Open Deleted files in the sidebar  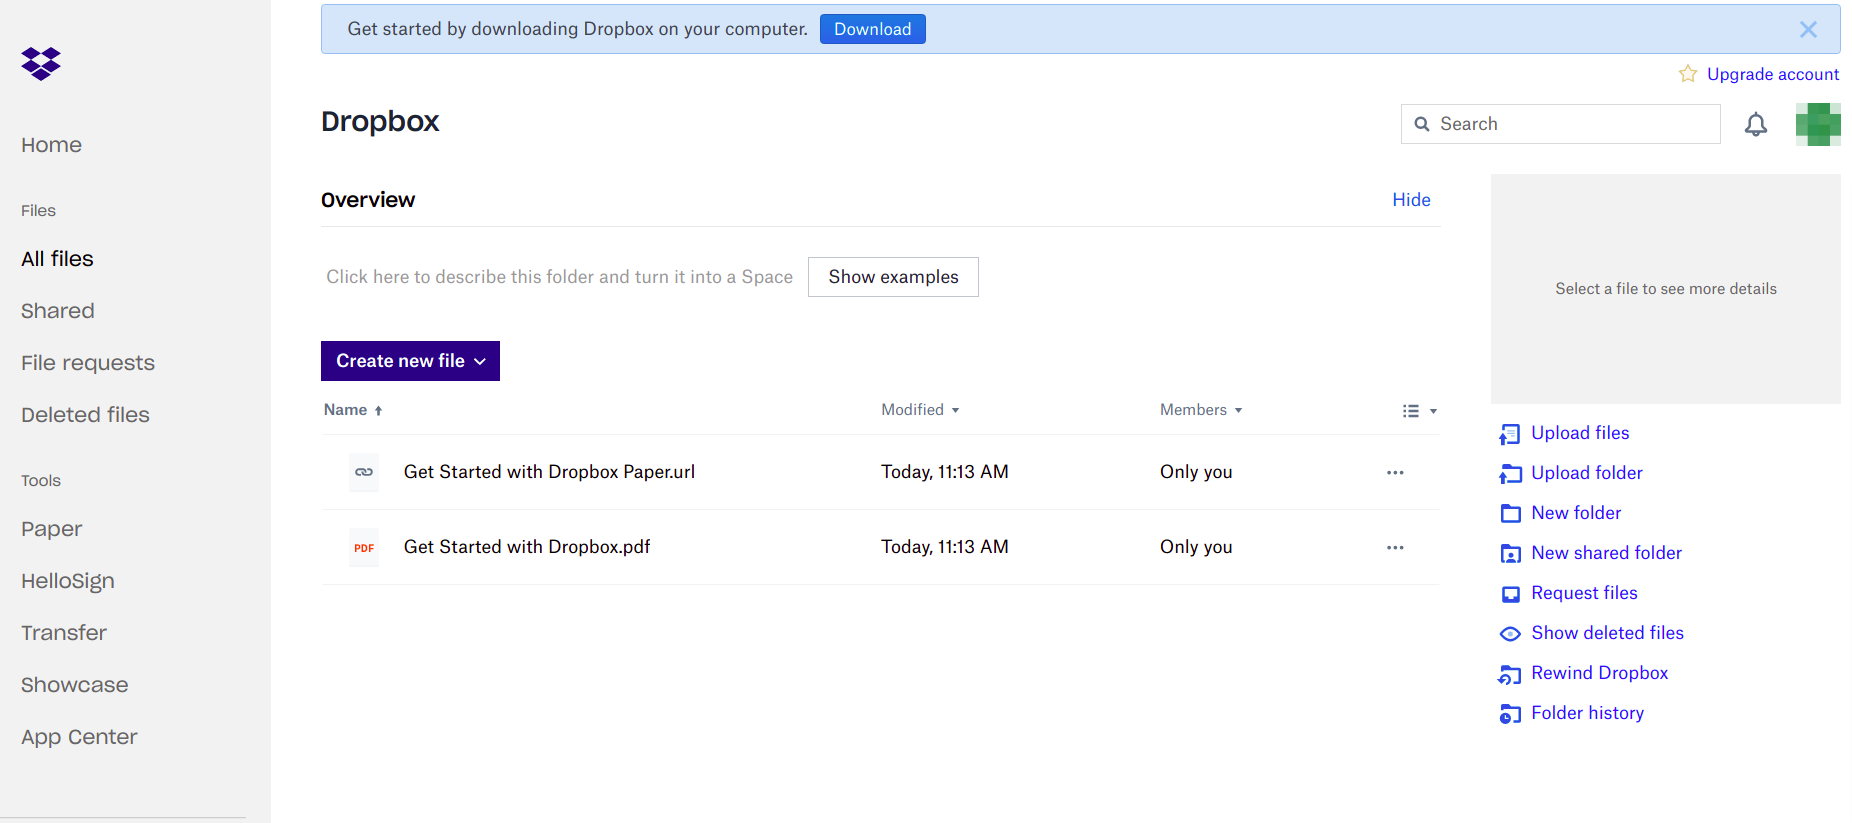click(85, 415)
